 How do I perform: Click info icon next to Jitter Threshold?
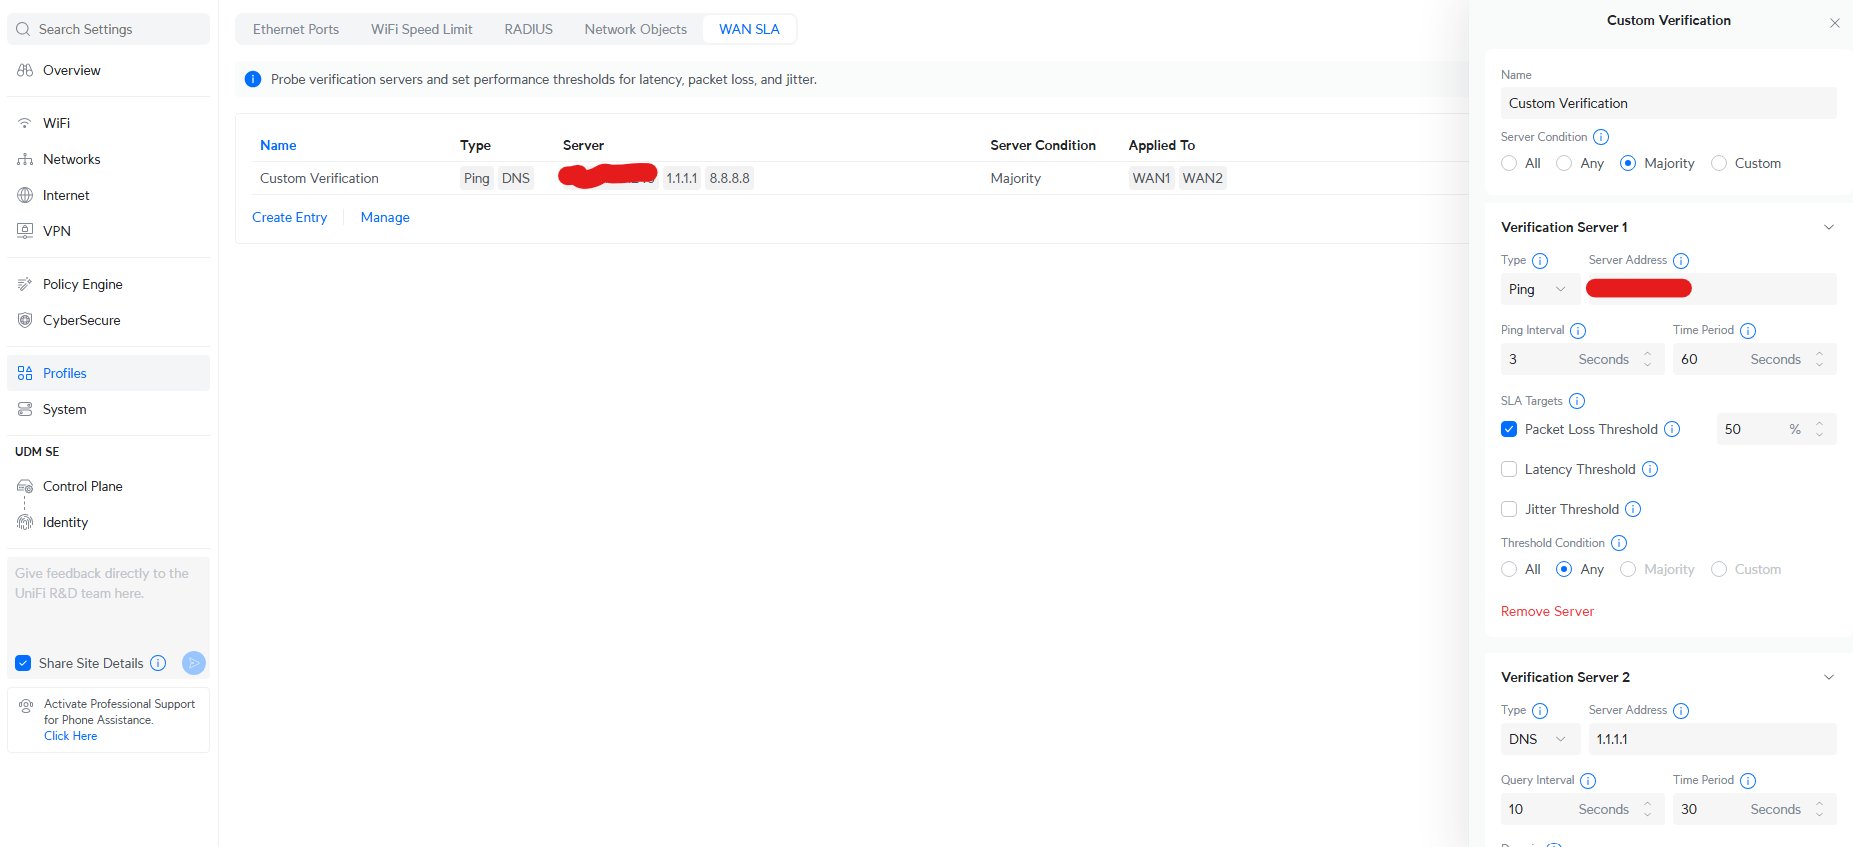click(x=1633, y=509)
